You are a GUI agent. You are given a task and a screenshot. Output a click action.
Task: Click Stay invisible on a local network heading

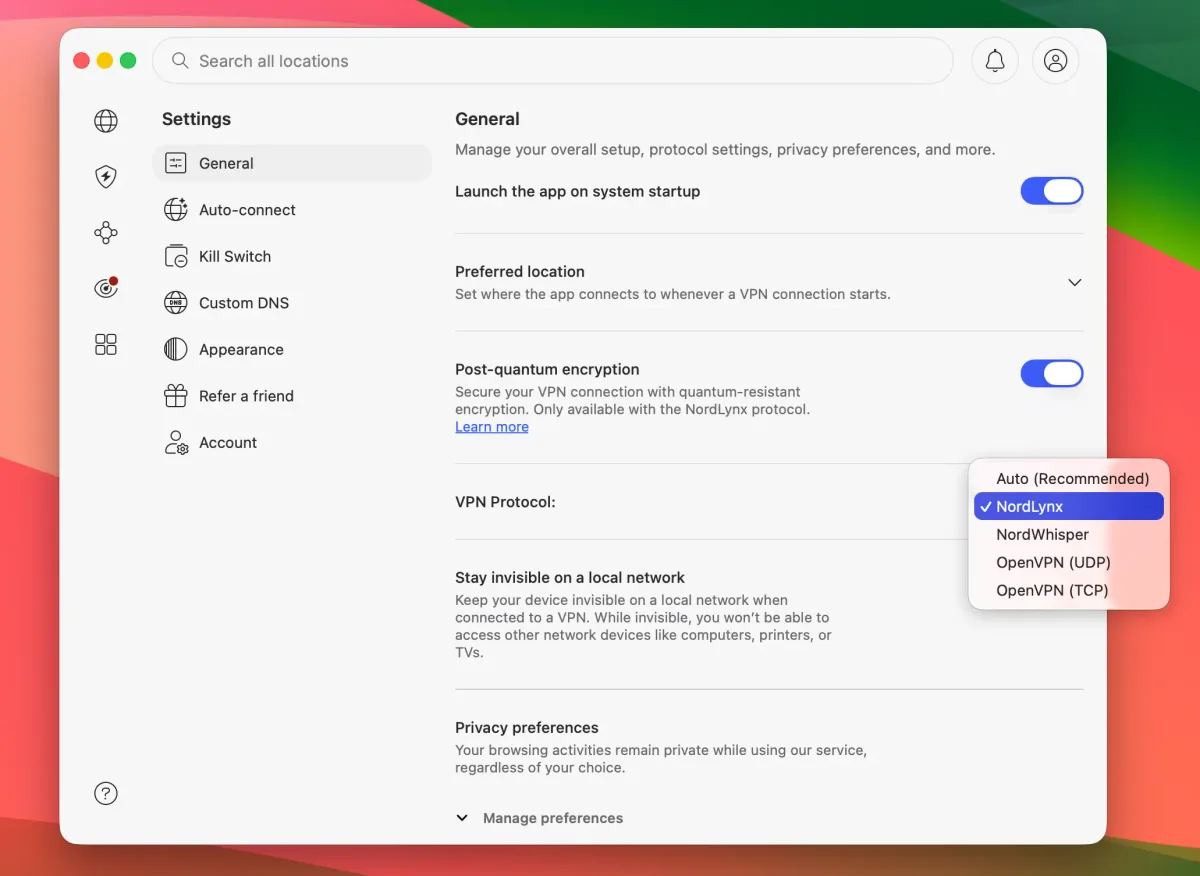(570, 578)
